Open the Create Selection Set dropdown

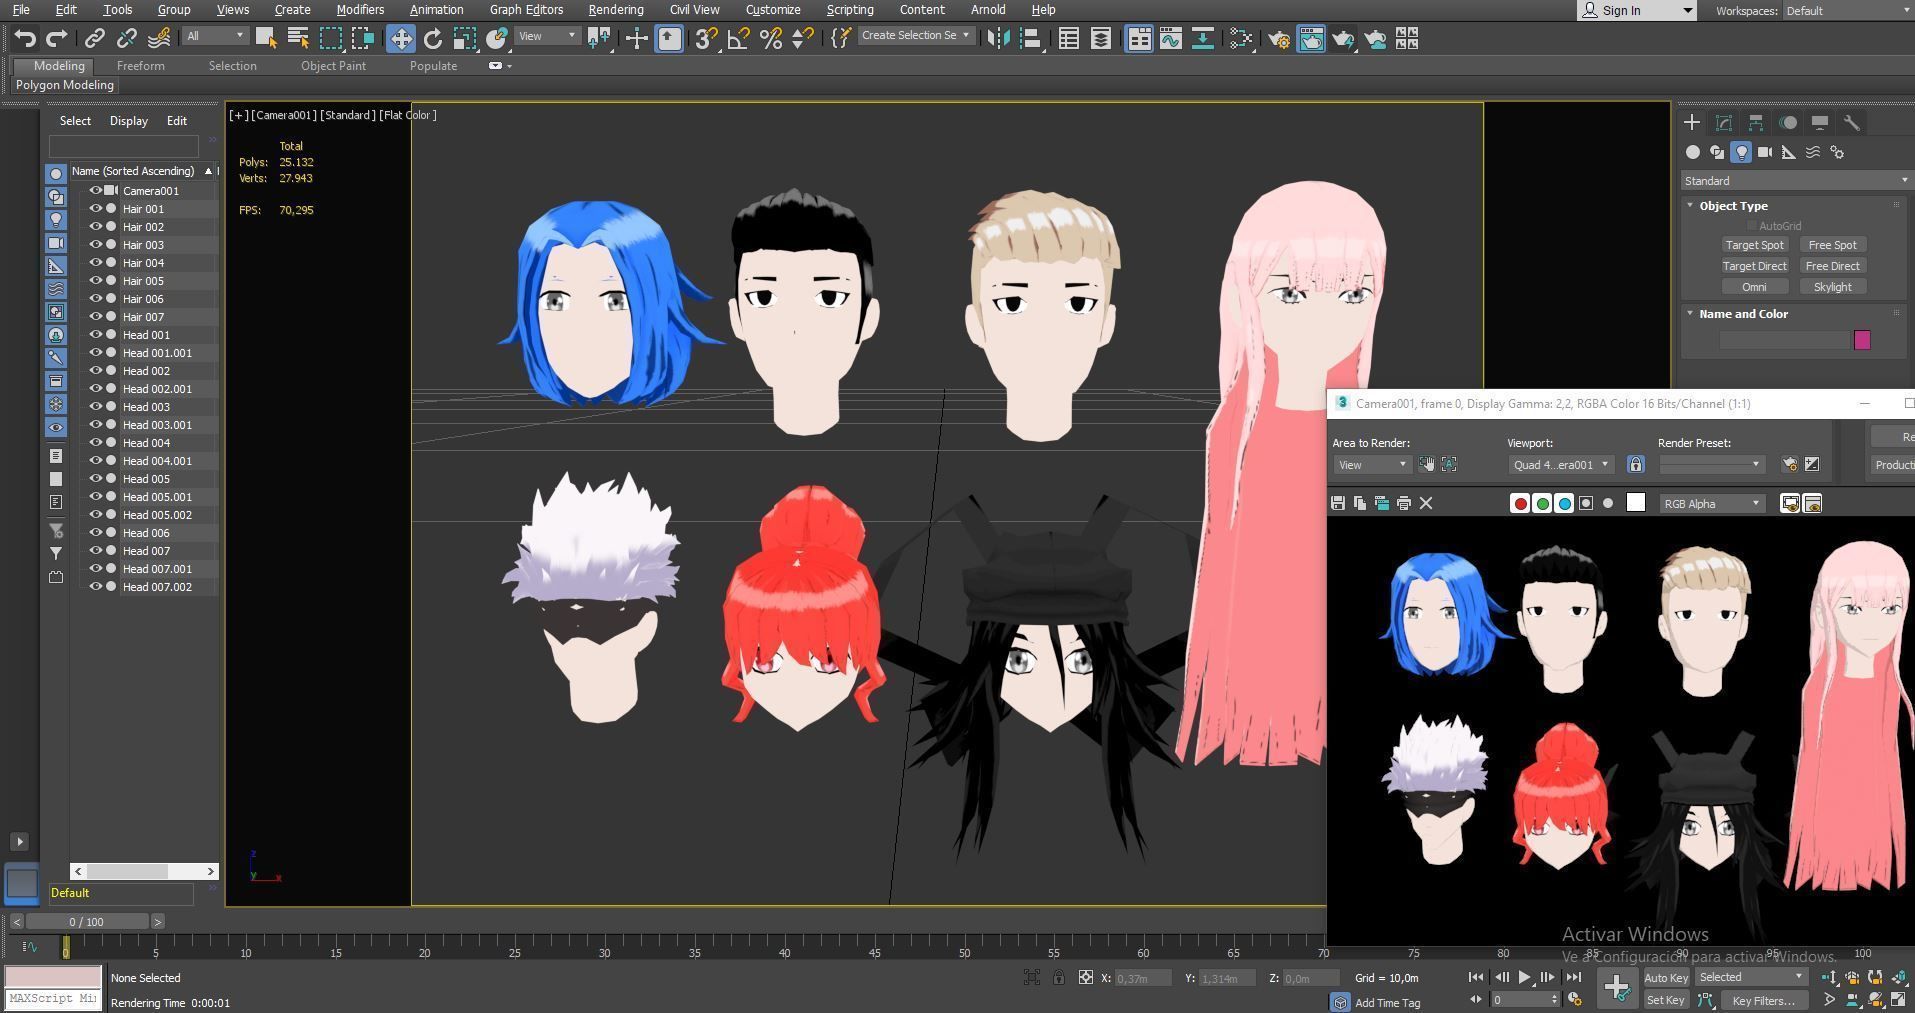(917, 35)
